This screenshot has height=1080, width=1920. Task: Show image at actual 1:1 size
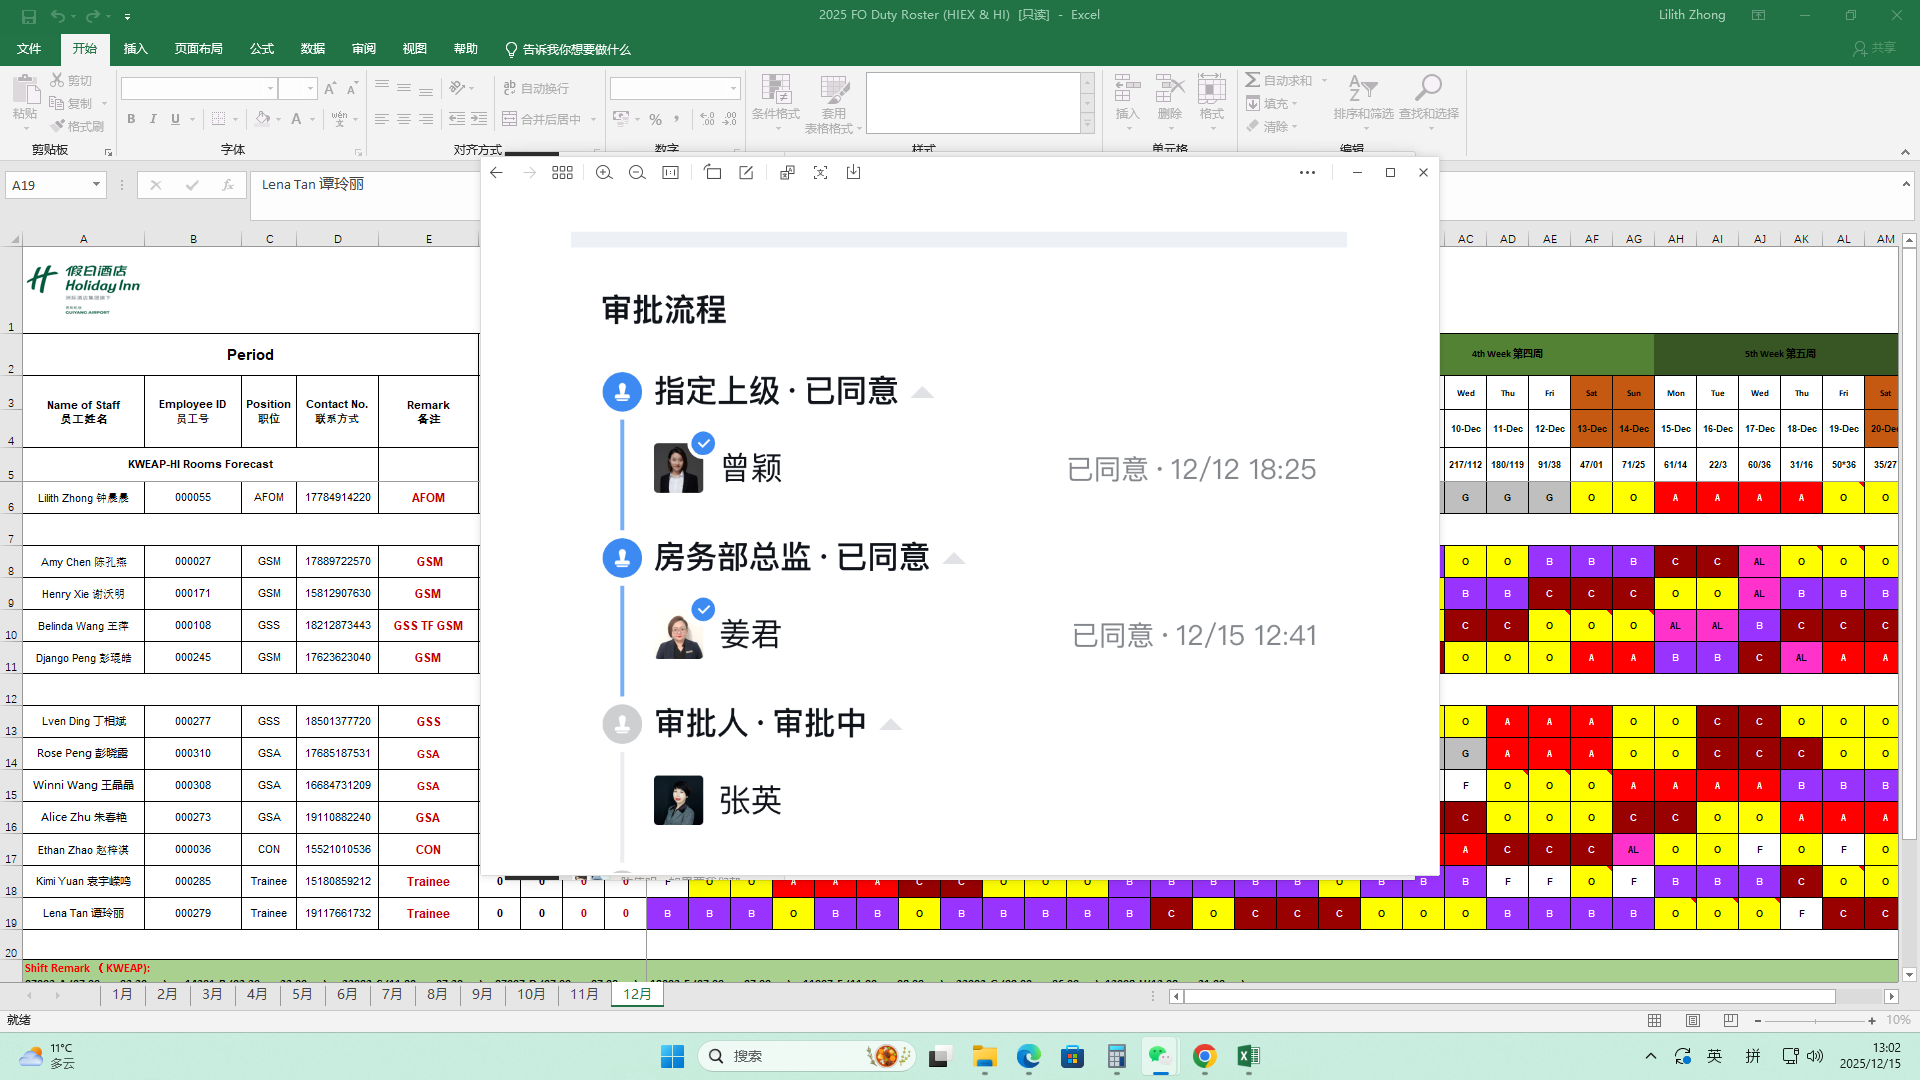(x=670, y=173)
